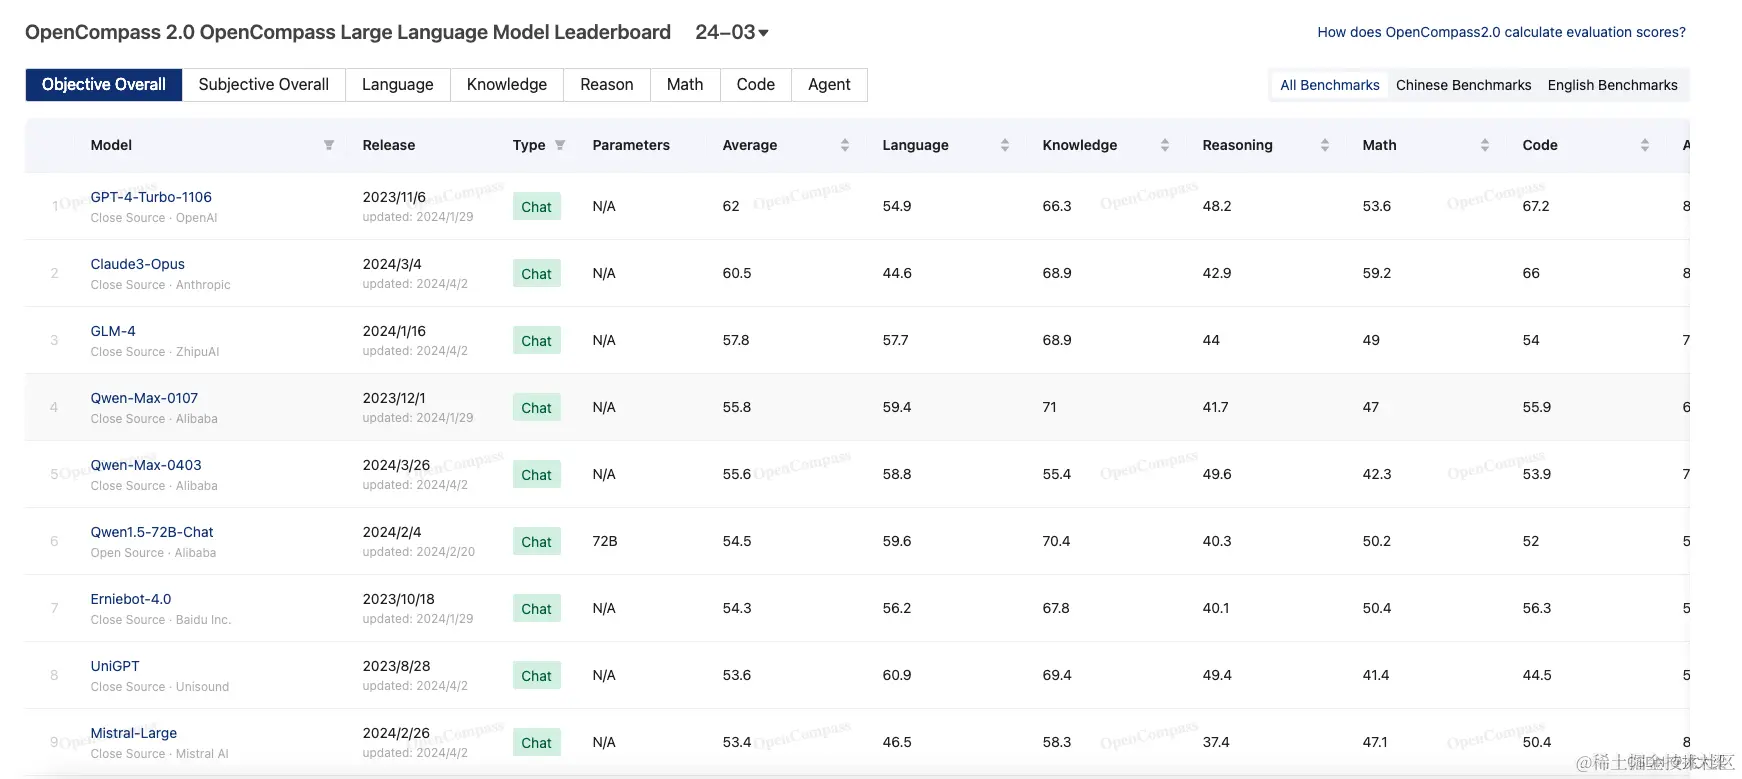Open the GPT-4-Turbo-1106 model link
Screen dimensions: 1742x779
[x=151, y=197]
